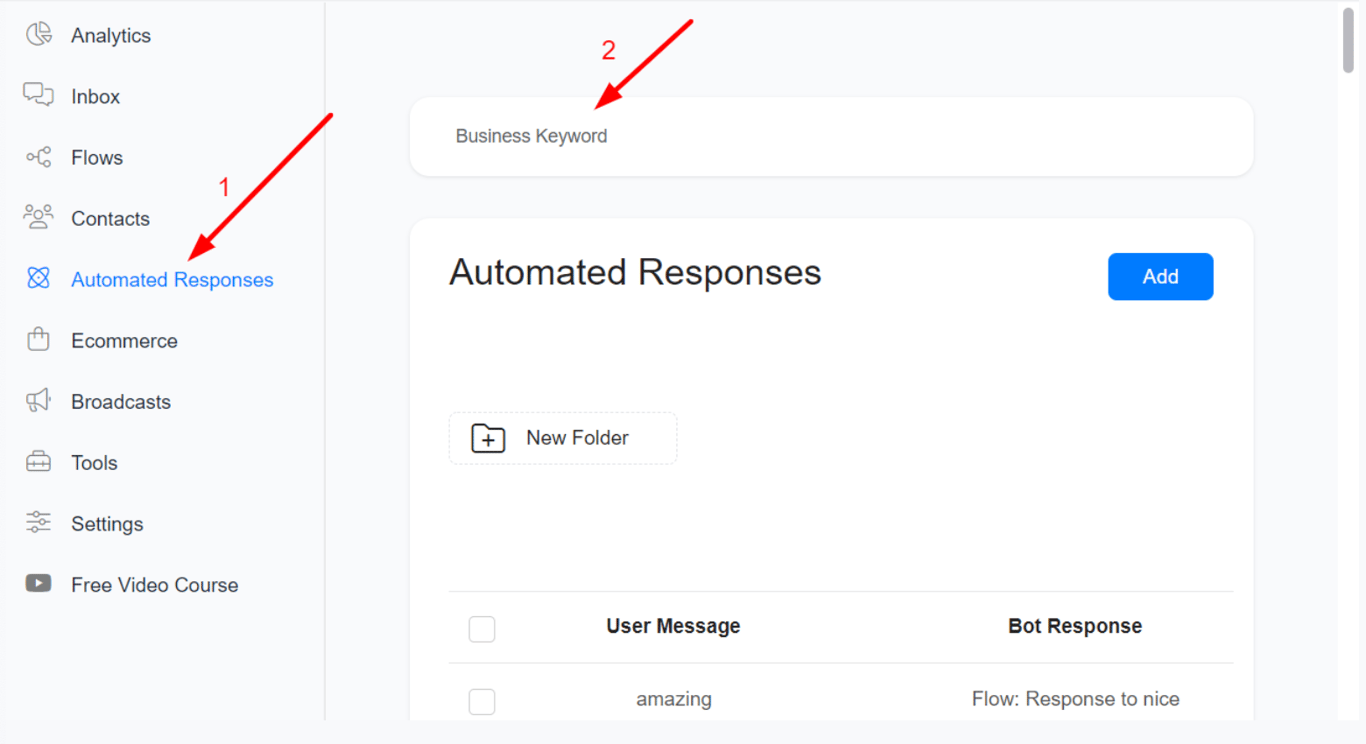Open Broadcasts from the sidebar
The image size is (1366, 744).
pos(121,402)
